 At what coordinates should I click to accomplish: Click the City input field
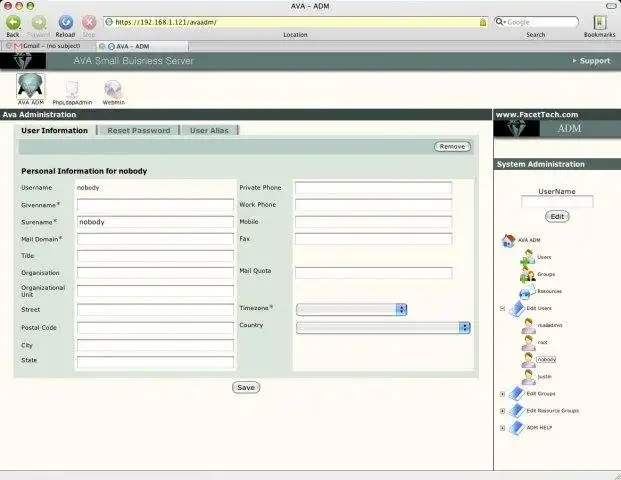(x=155, y=345)
